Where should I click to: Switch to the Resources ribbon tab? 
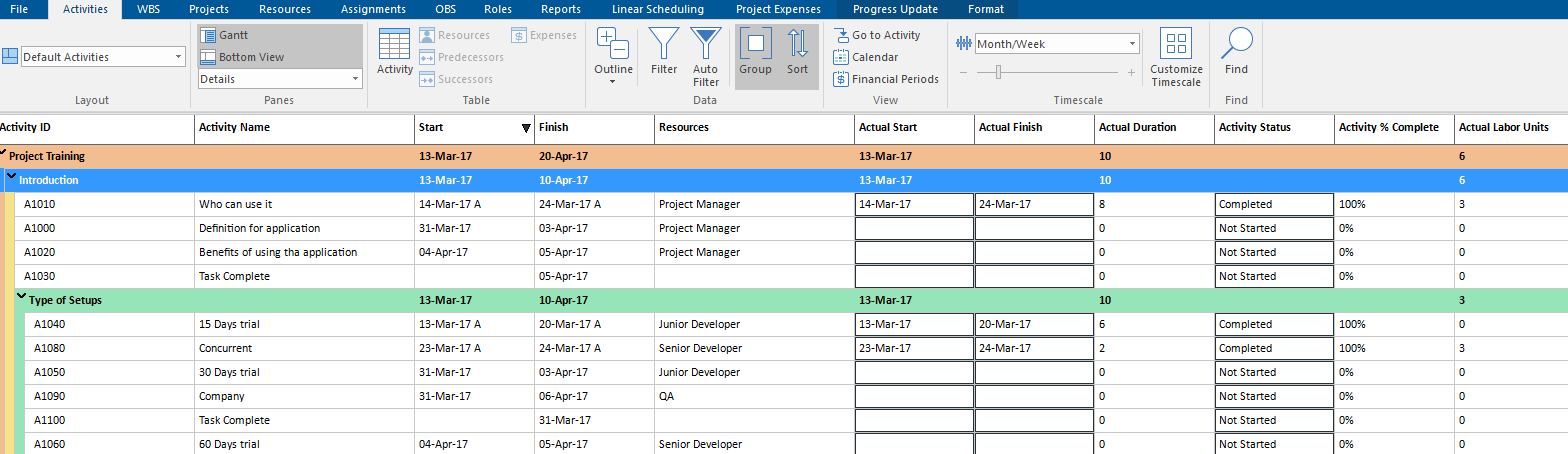click(x=284, y=9)
